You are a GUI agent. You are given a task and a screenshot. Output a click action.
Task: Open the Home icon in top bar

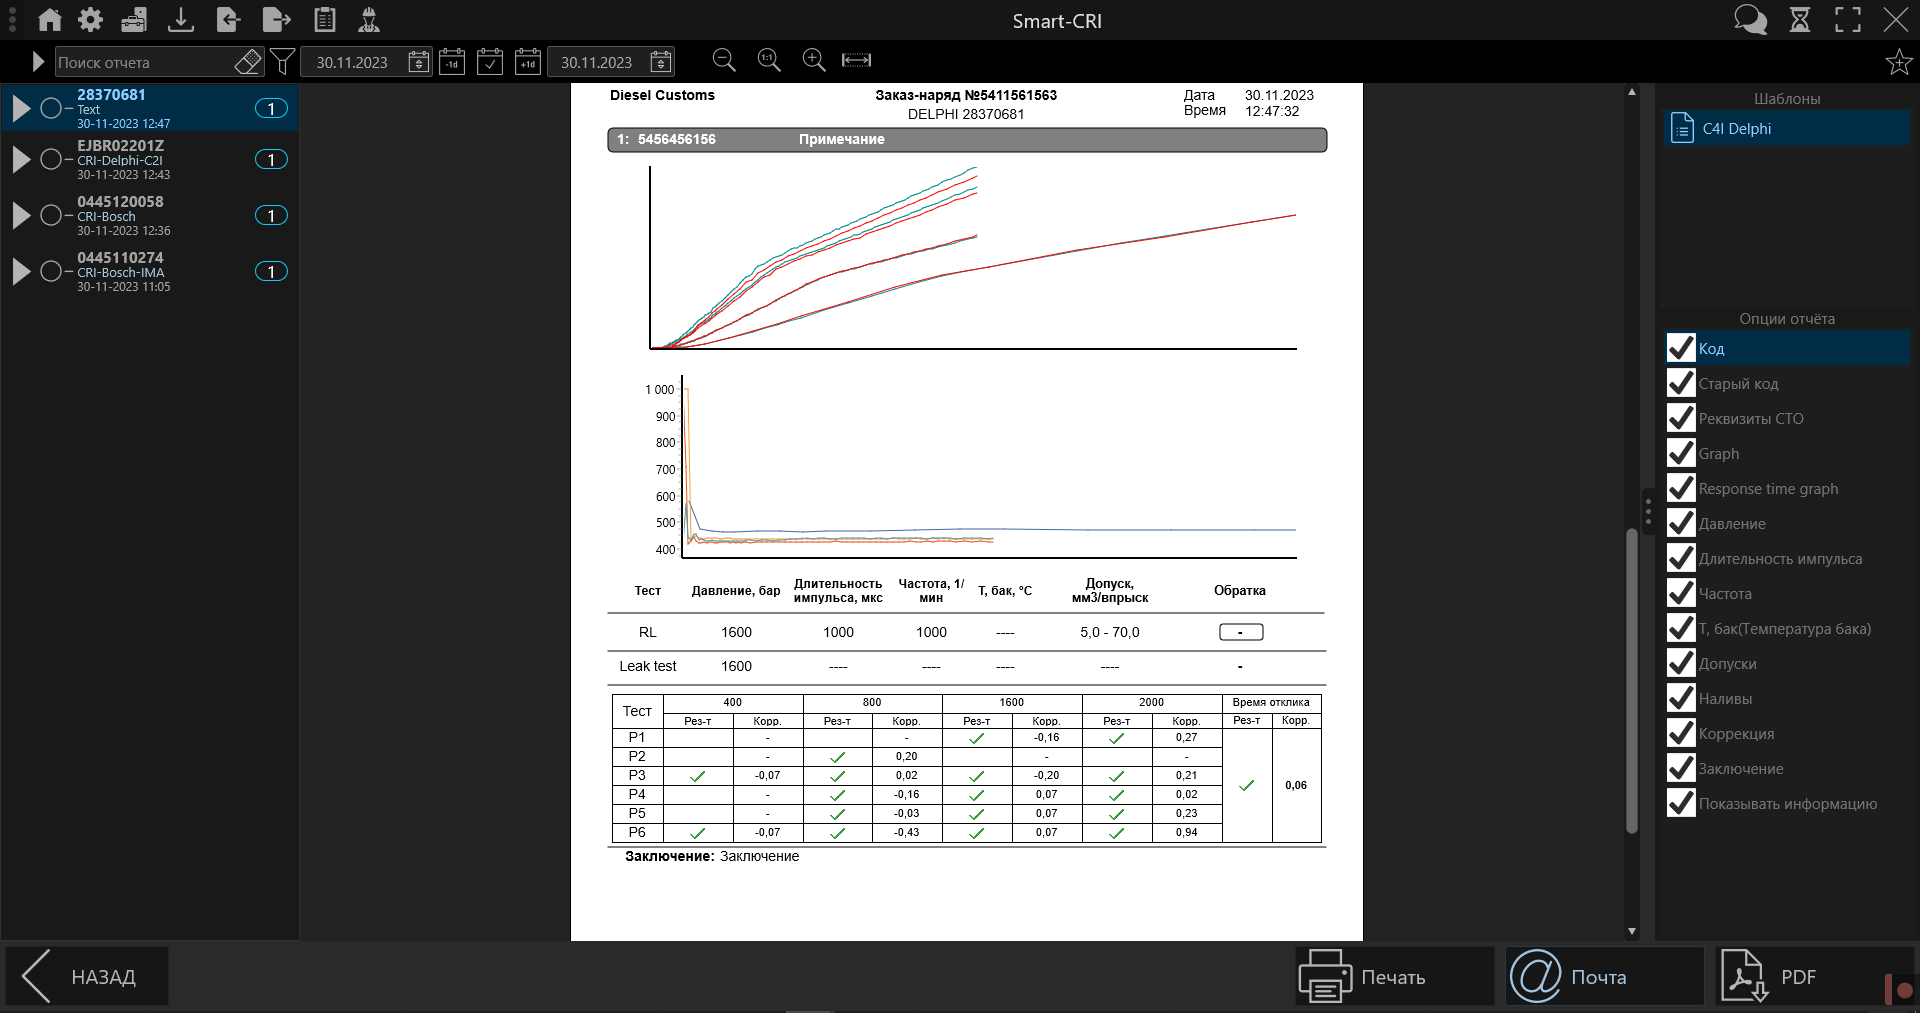point(49,19)
